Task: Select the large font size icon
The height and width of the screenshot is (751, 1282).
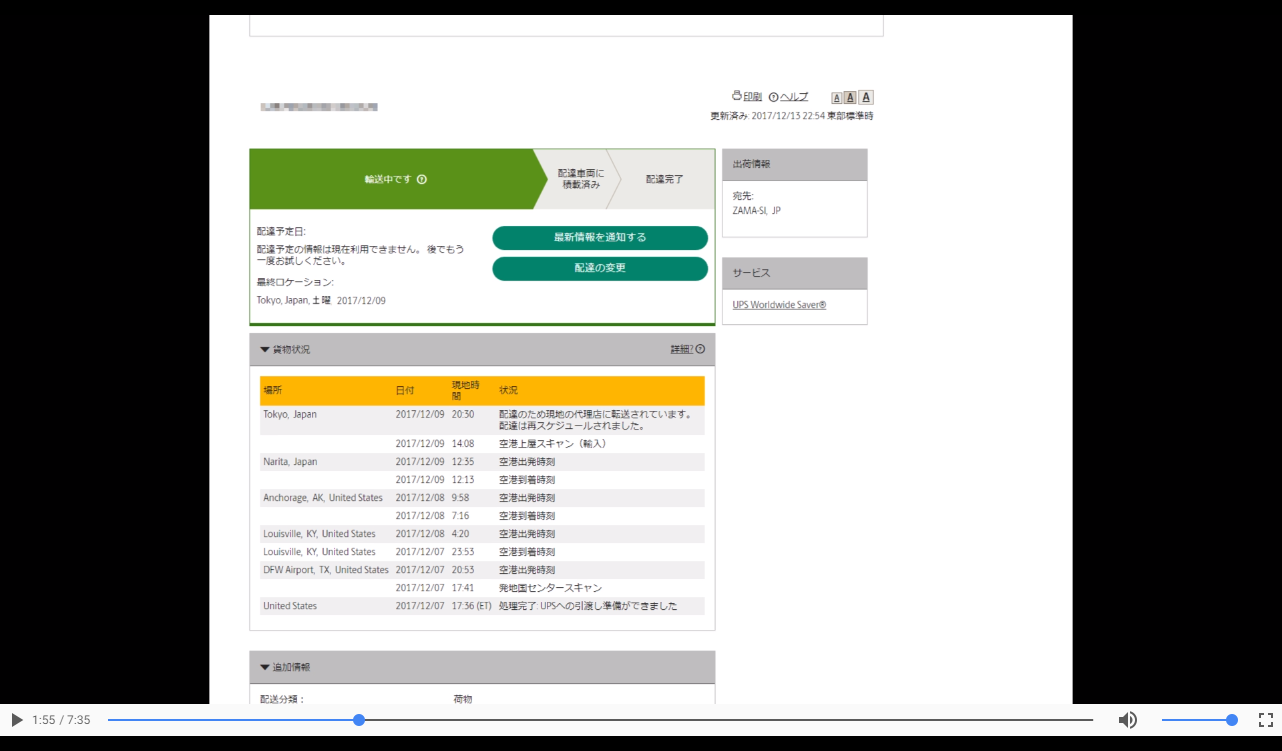Action: (866, 97)
